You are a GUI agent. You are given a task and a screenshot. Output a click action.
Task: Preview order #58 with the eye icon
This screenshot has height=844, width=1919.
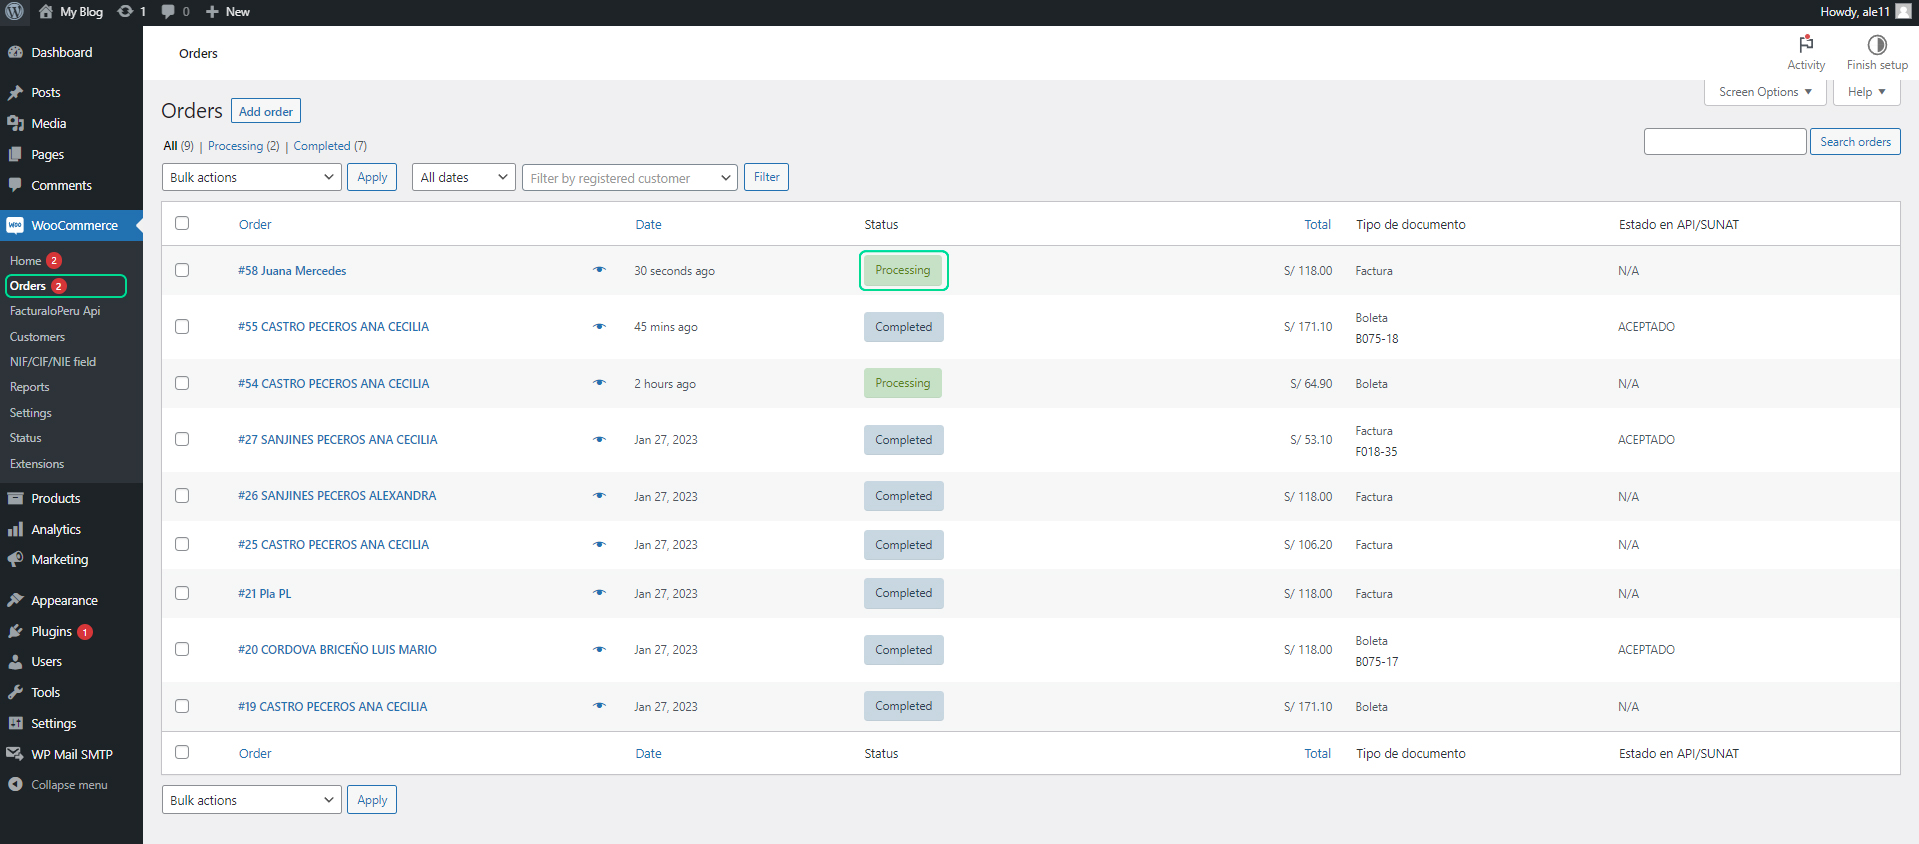click(x=599, y=270)
